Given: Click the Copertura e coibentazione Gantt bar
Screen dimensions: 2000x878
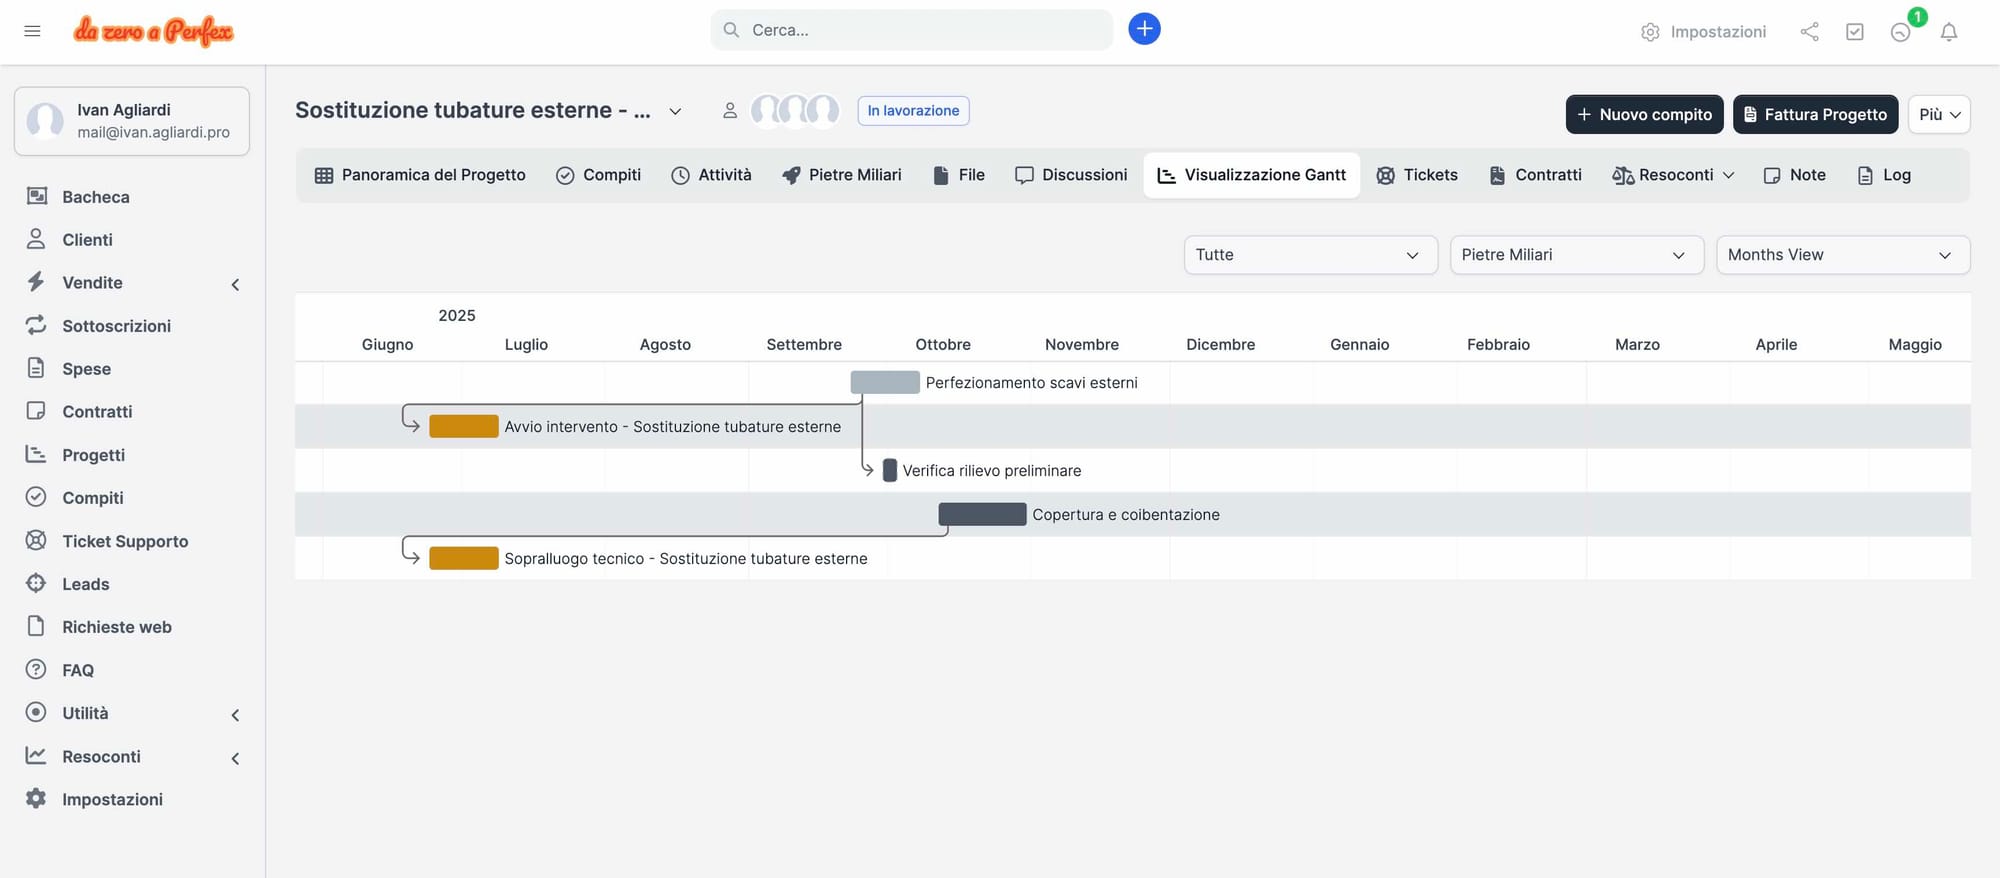Looking at the screenshot, I should [x=982, y=514].
